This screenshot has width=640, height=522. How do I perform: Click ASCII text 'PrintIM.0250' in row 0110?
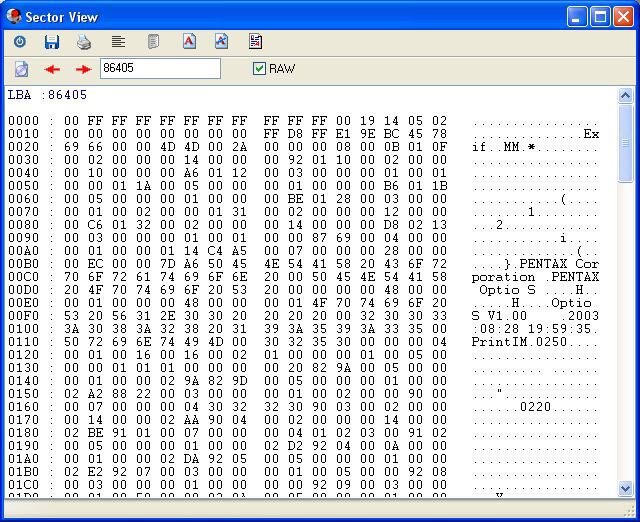click(519, 342)
